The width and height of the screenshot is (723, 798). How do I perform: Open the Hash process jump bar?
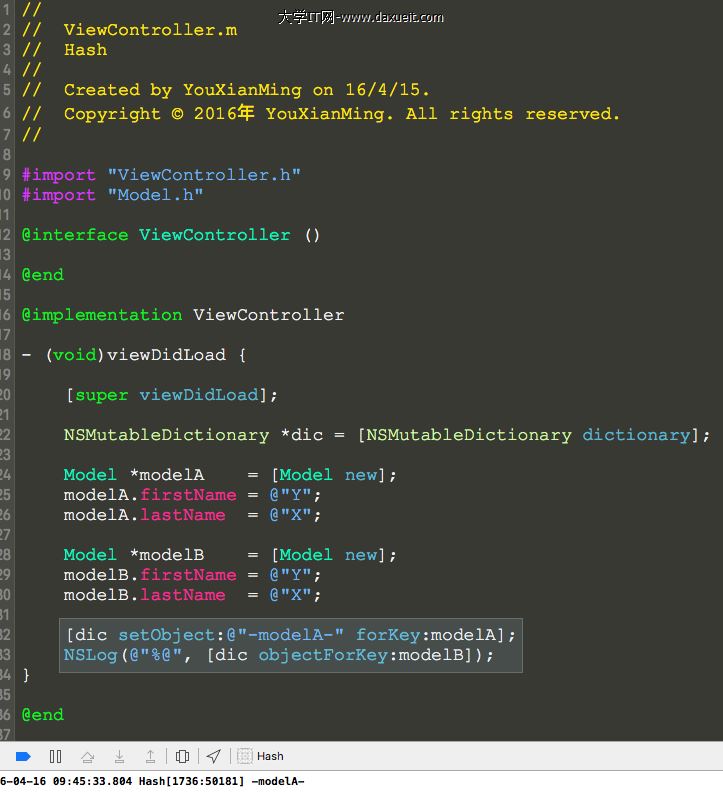click(x=270, y=756)
